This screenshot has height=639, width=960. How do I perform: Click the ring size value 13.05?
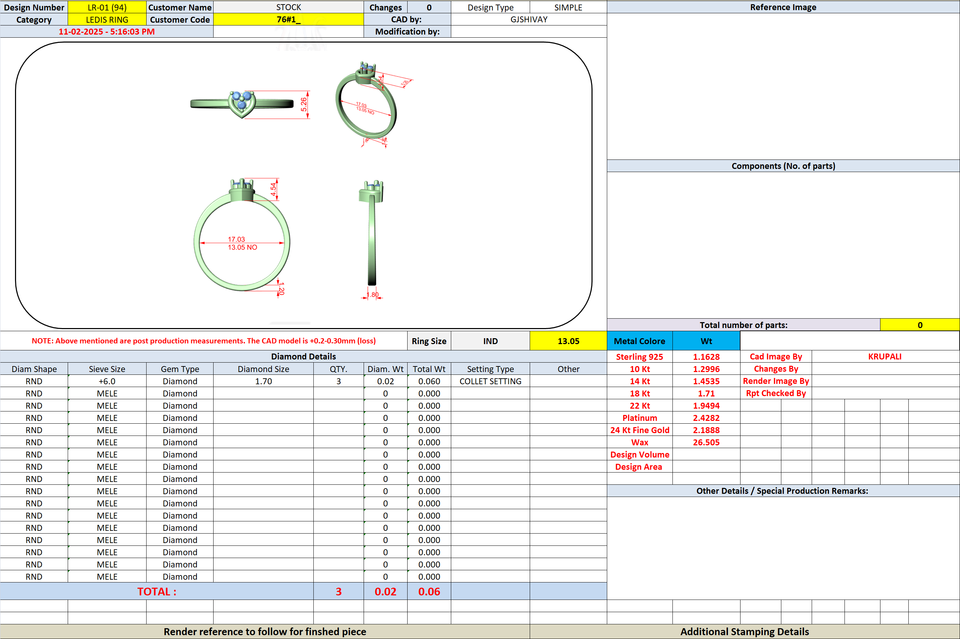[568, 341]
